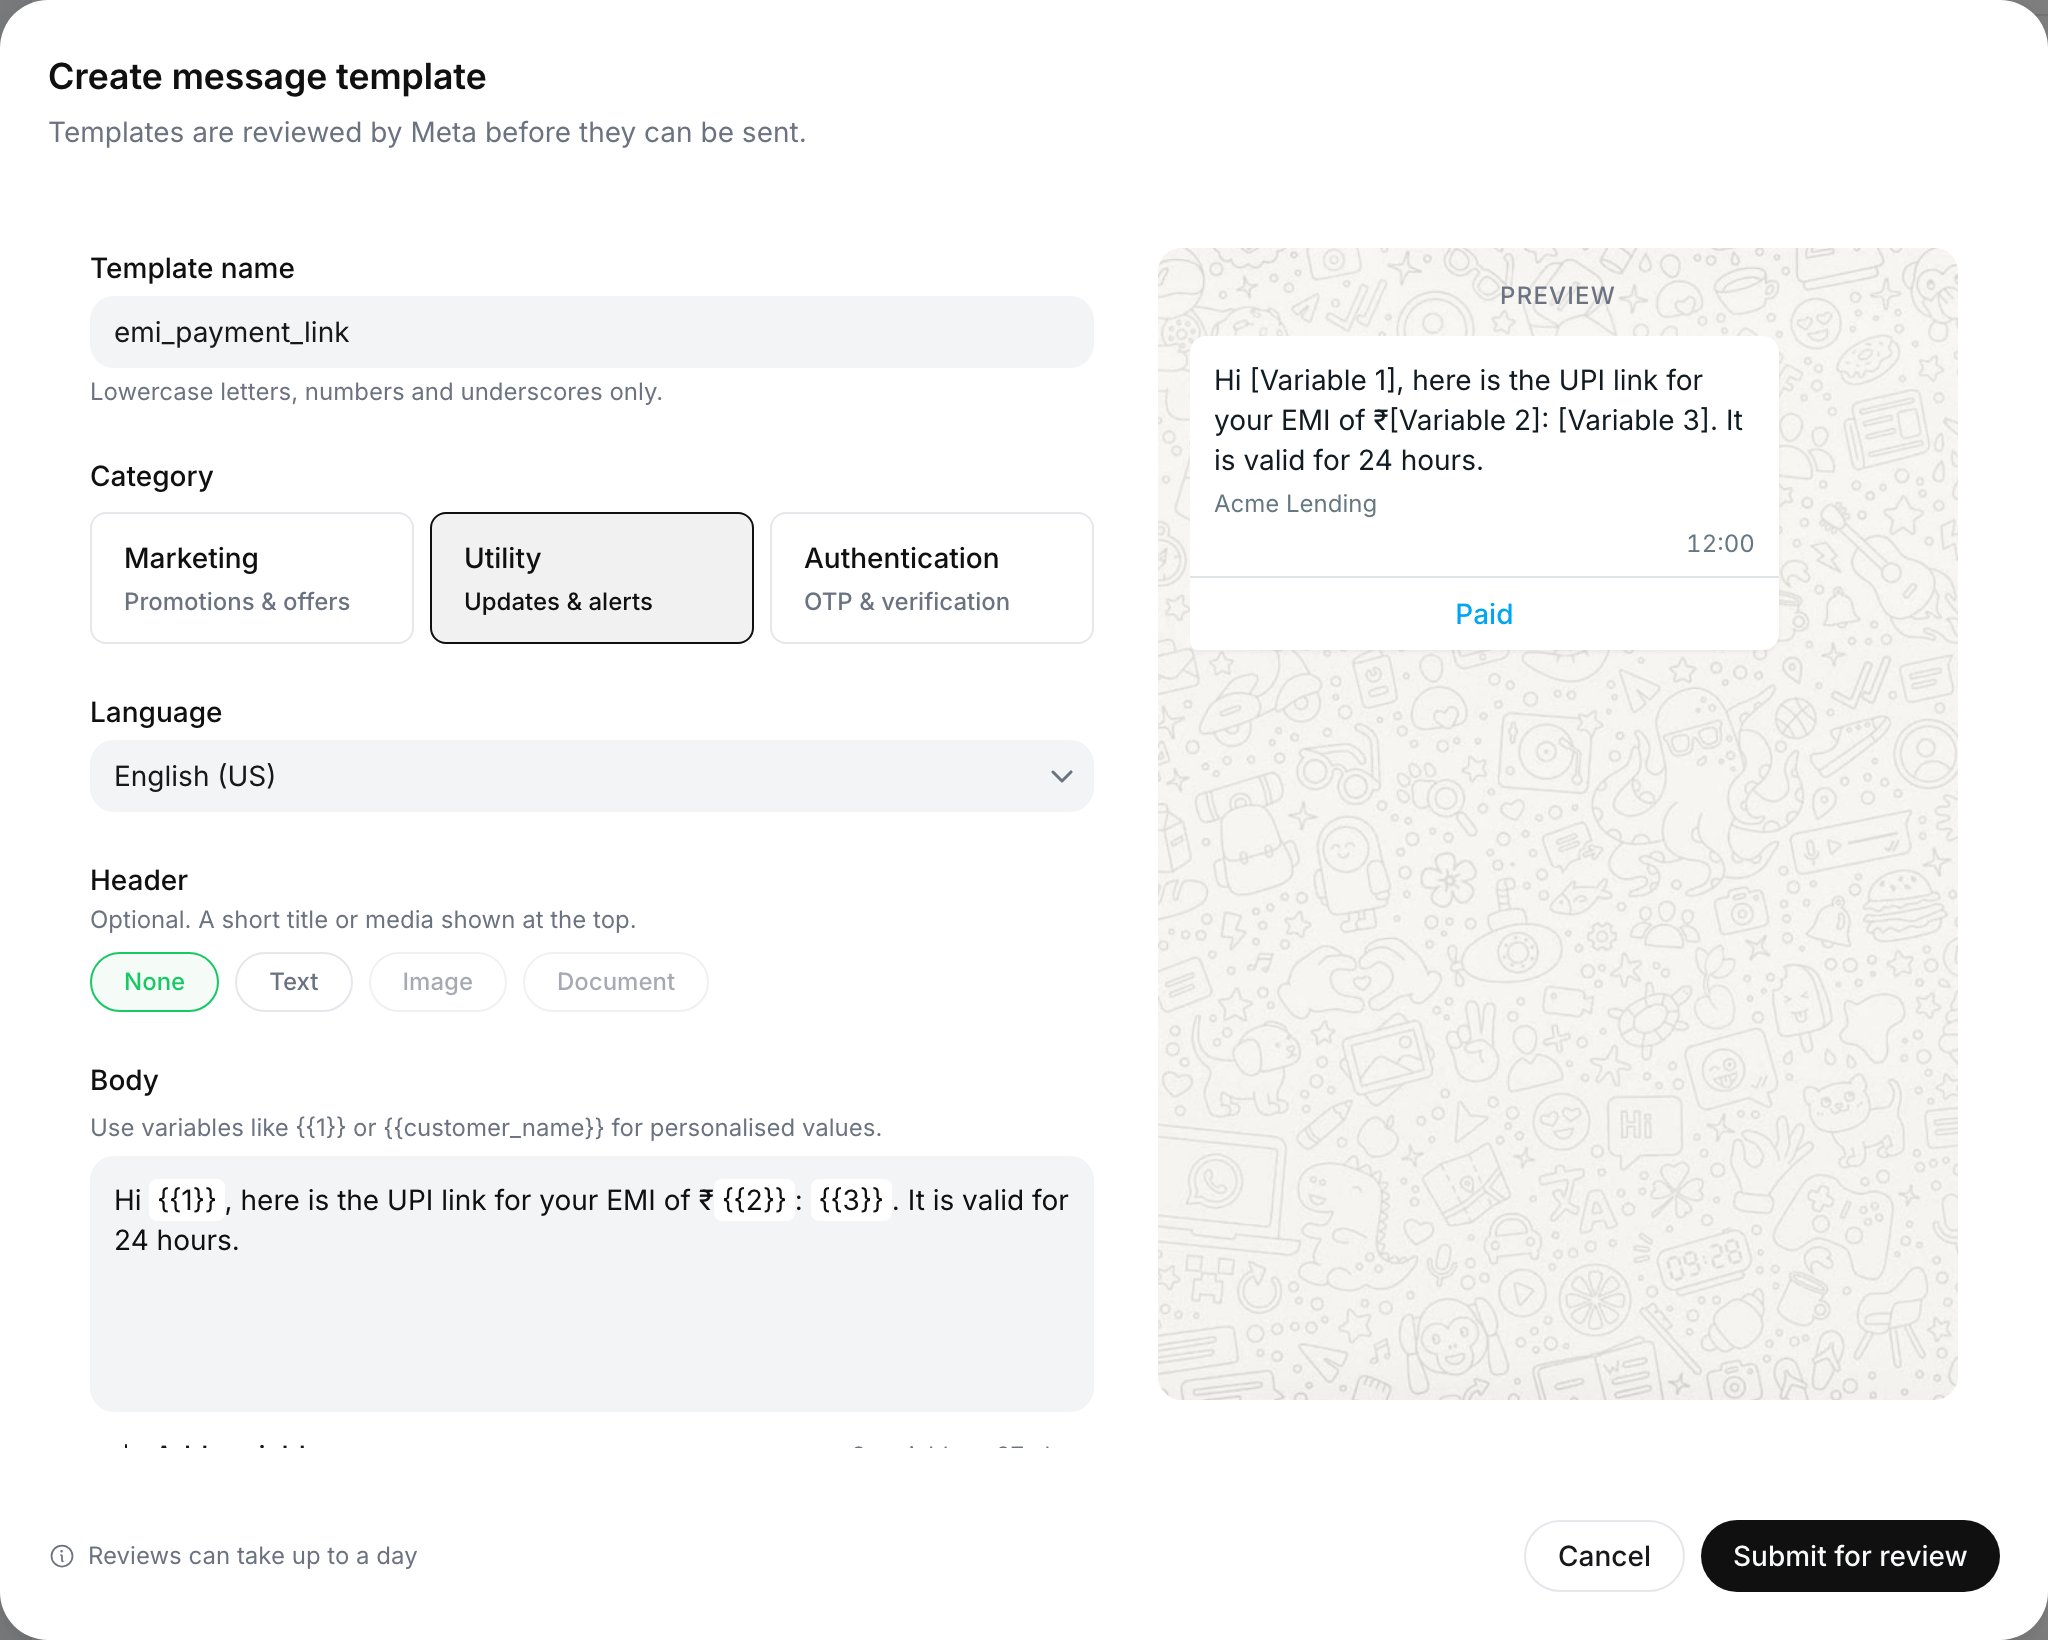
Task: Click the preview message bubble text
Action: pos(1478,420)
